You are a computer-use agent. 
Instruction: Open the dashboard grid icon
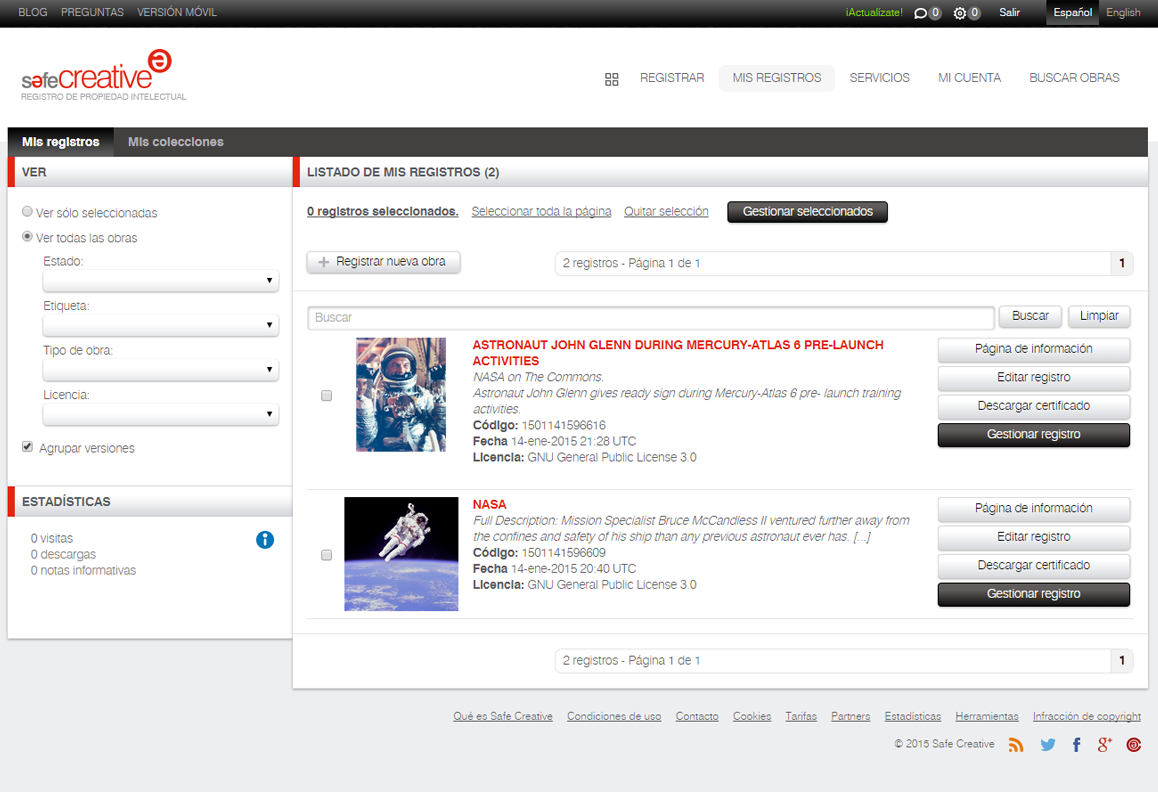pyautogui.click(x=612, y=79)
